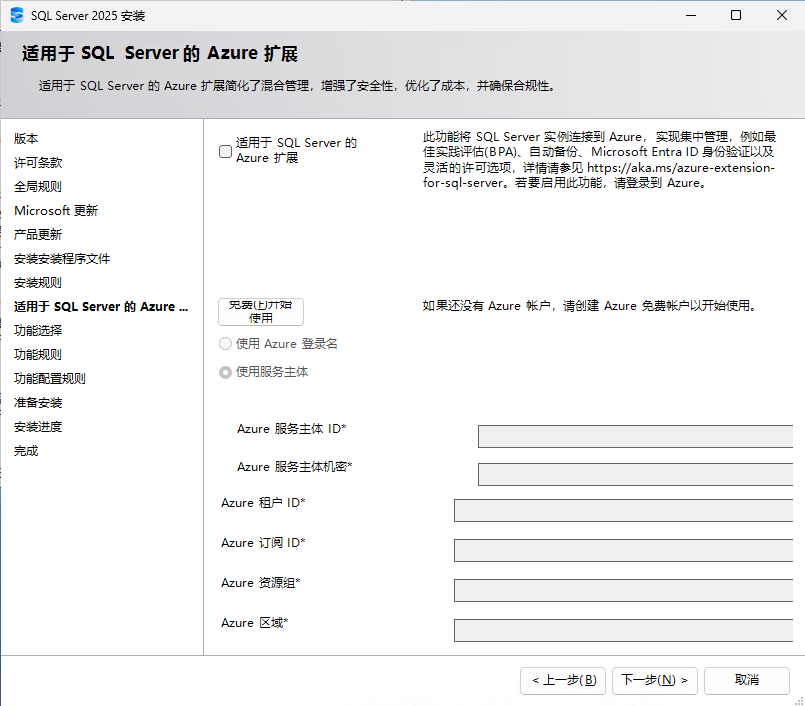805x706 pixels.
Task: Click the Azure 订阅 ID input field
Action: click(623, 550)
